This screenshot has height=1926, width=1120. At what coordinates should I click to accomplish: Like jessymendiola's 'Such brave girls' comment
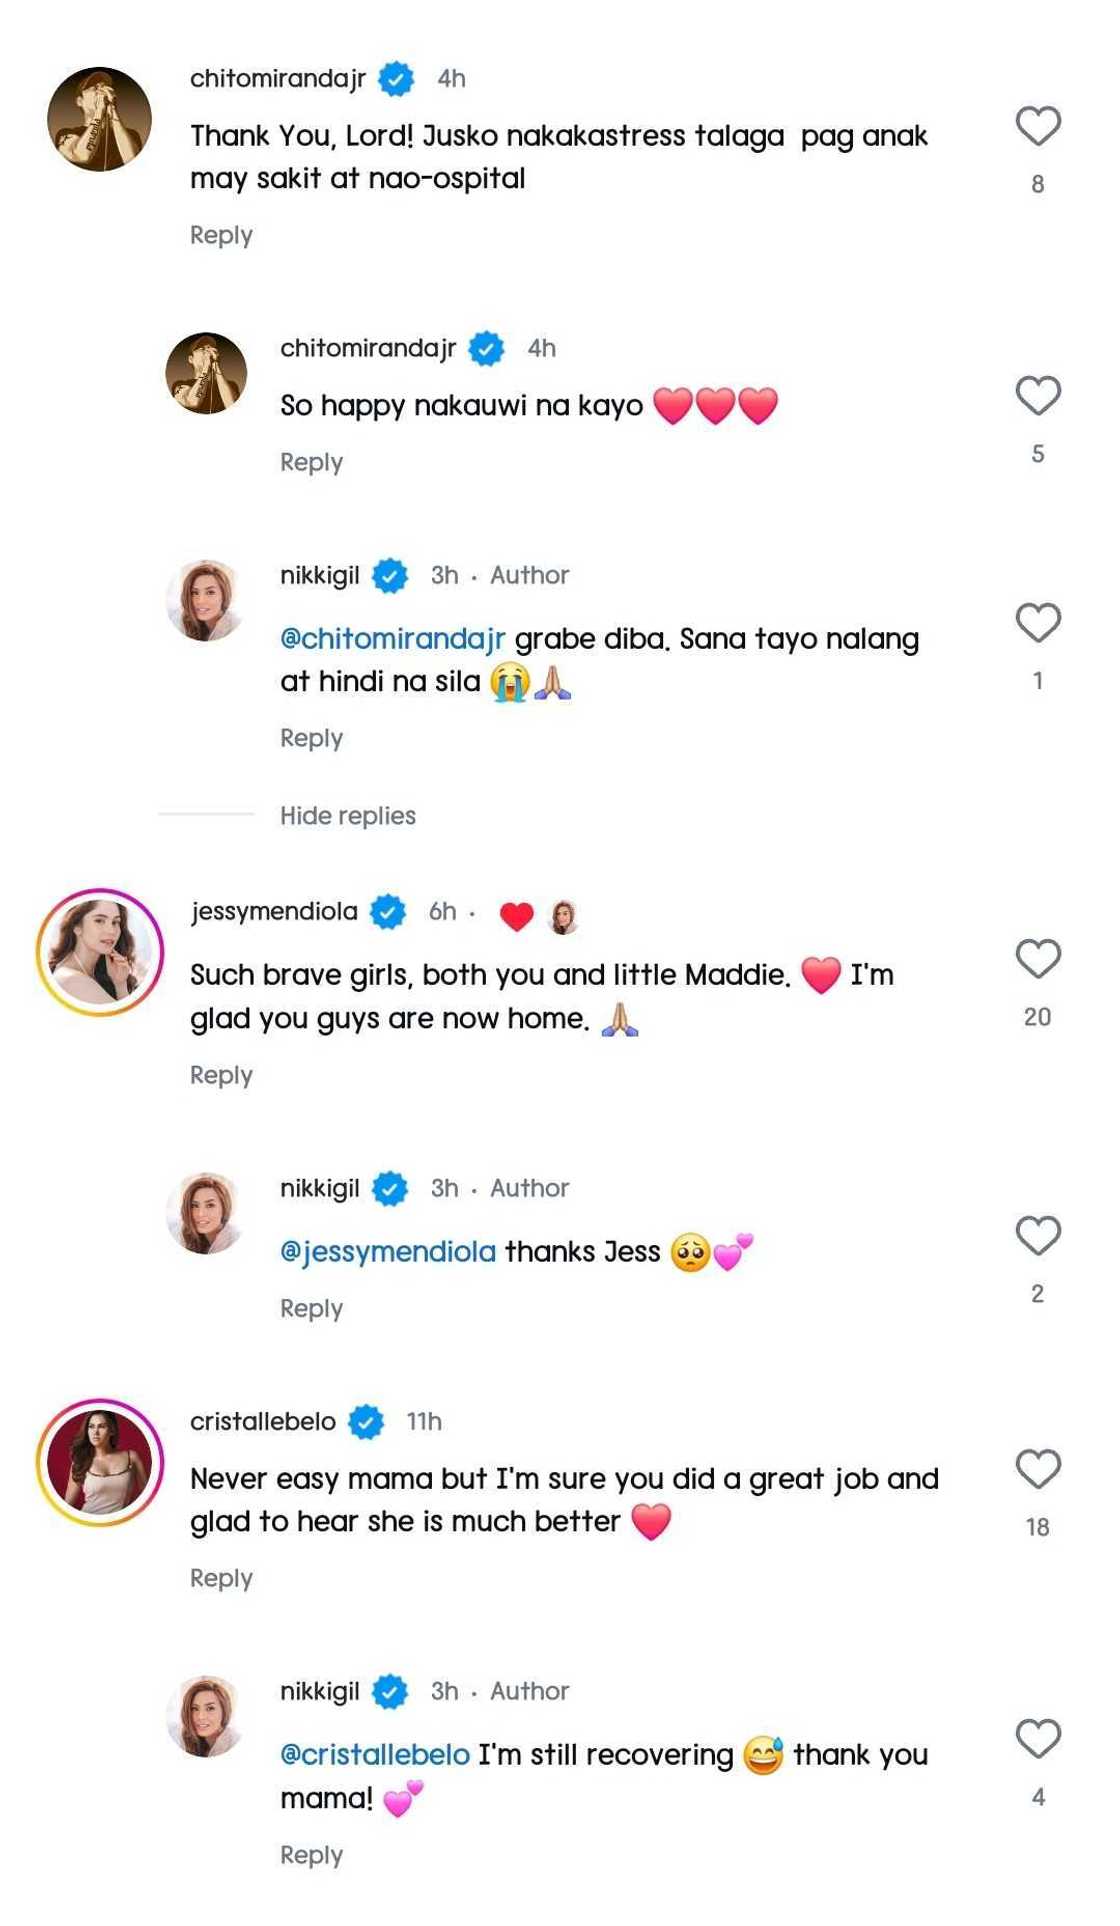1037,959
